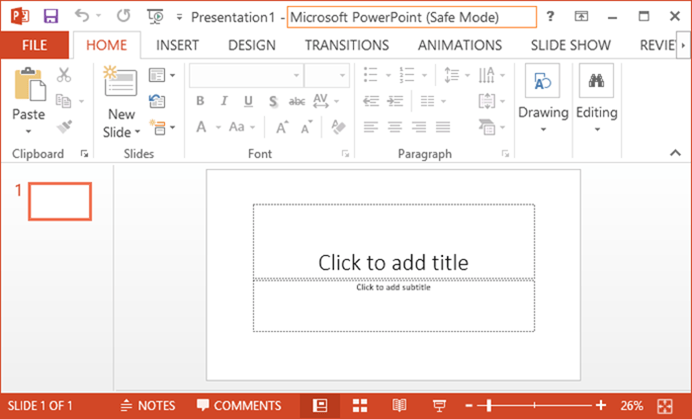Click the Editing binoculars icon
The width and height of the screenshot is (692, 419).
click(x=596, y=83)
